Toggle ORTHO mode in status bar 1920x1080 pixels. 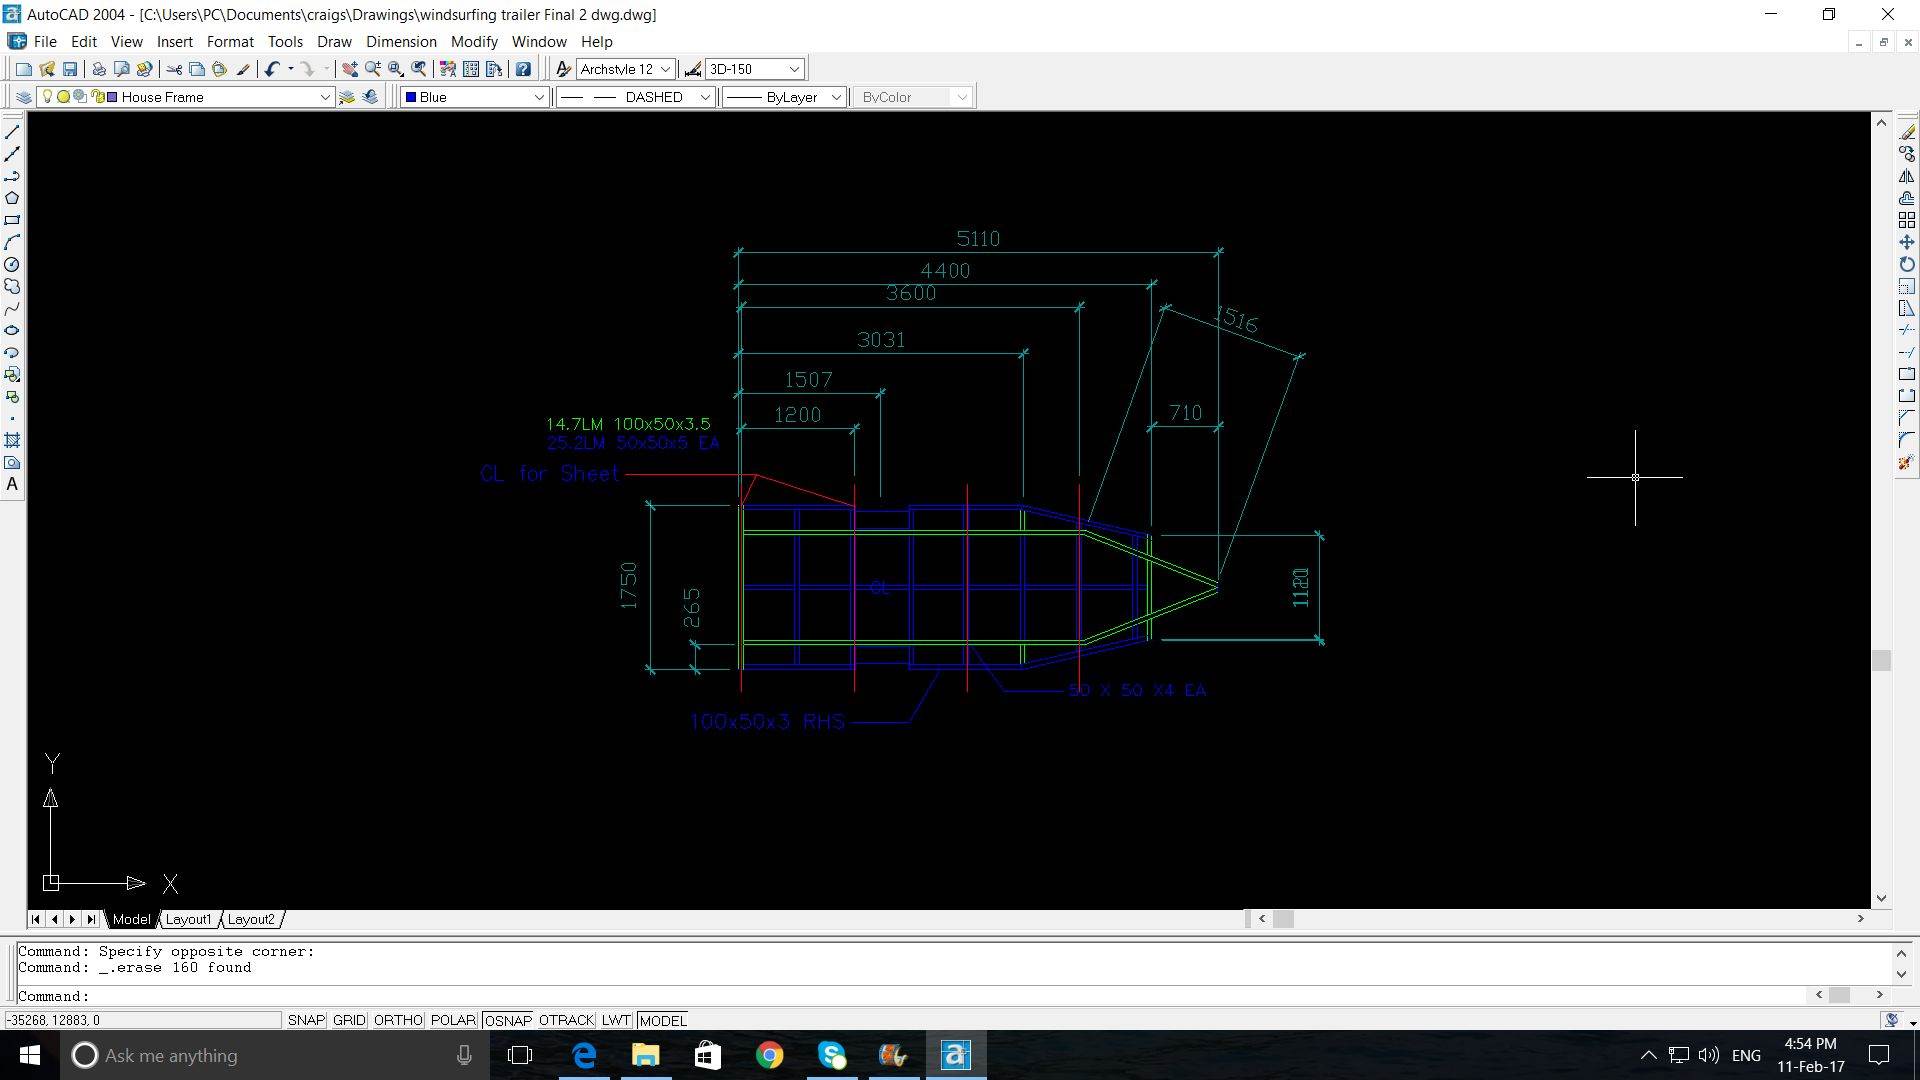pyautogui.click(x=397, y=1020)
